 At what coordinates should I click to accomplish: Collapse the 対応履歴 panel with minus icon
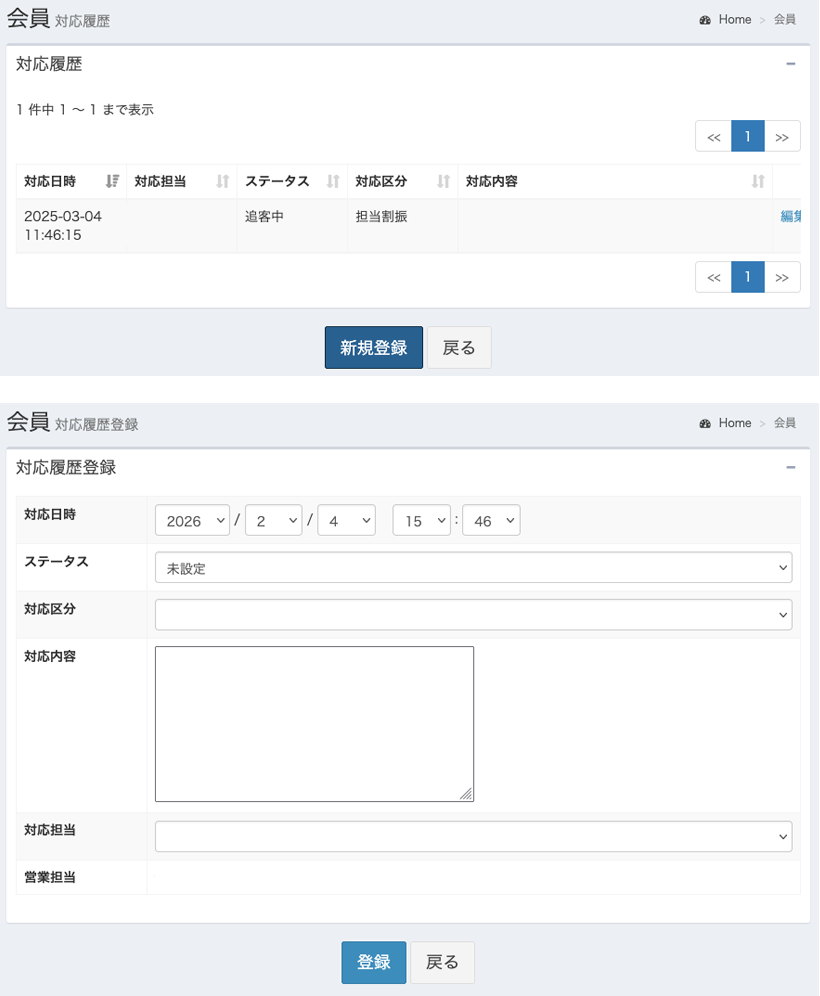click(791, 64)
